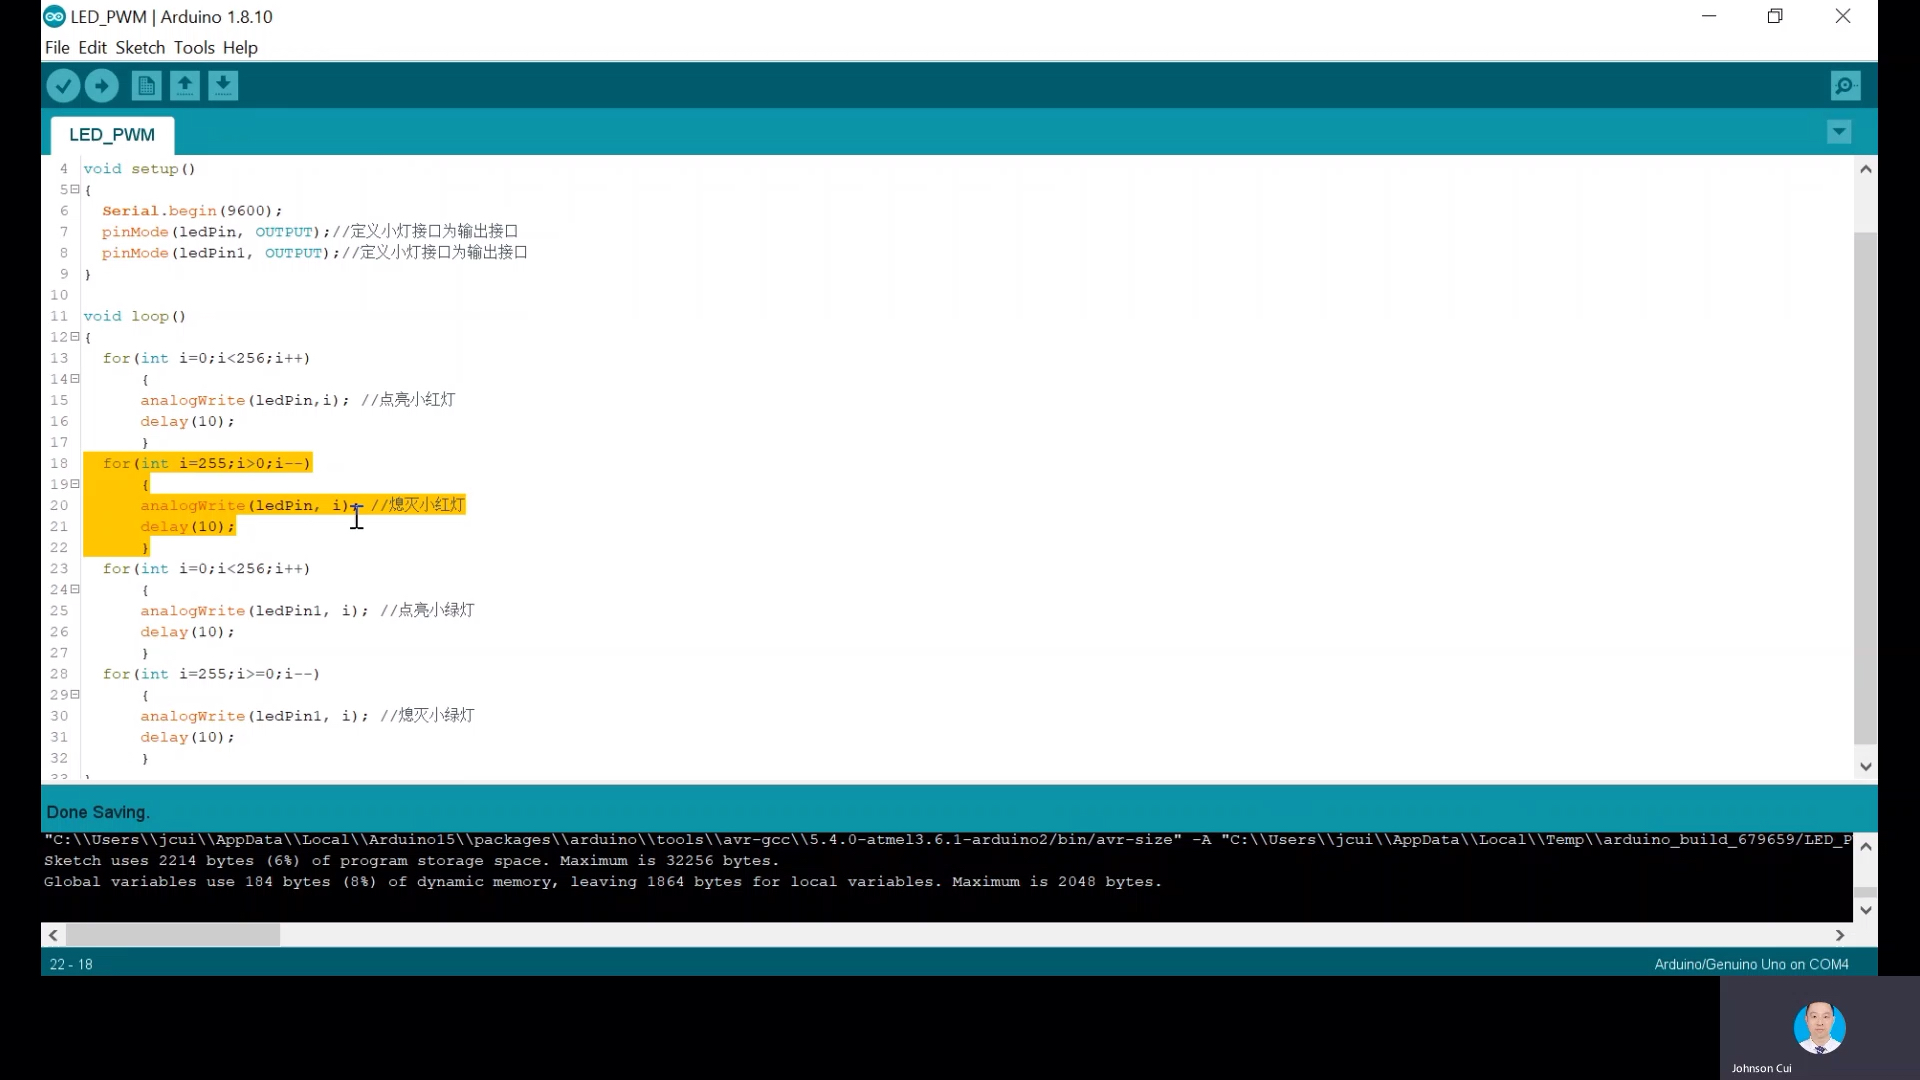Click Johnson Cui's profile avatar
Viewport: 1920px width, 1080px height.
[x=1819, y=1027]
